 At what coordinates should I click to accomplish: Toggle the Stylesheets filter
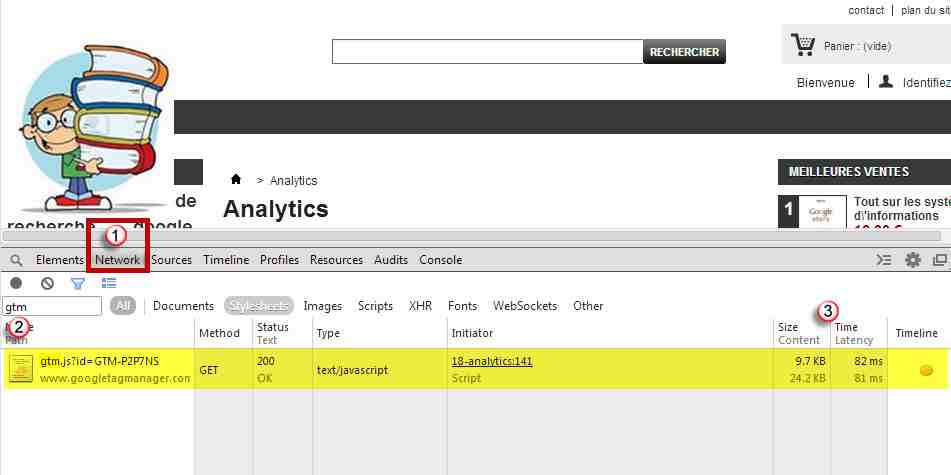pos(259,306)
